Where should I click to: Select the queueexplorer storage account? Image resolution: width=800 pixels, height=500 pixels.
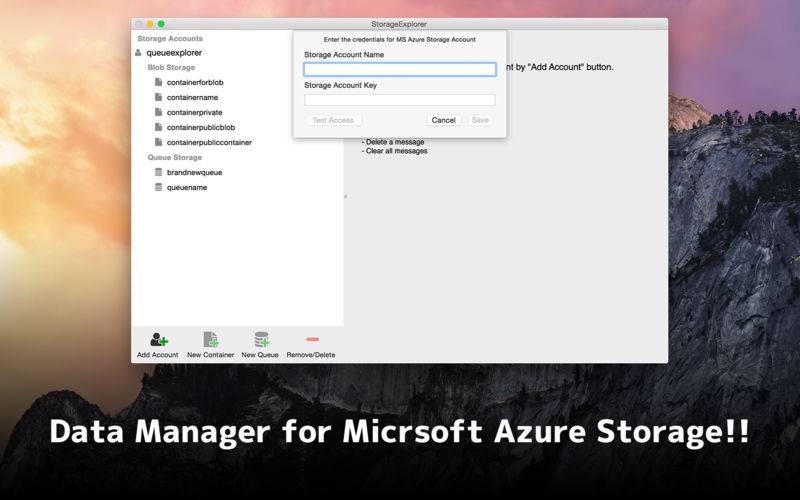tap(174, 53)
